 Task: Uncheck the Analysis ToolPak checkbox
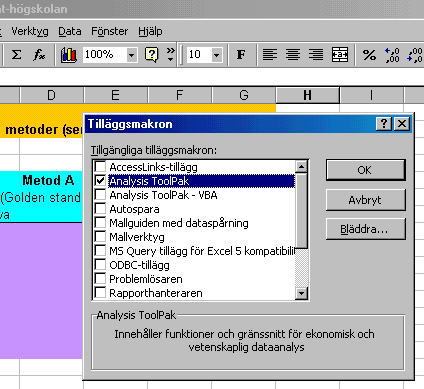point(100,180)
